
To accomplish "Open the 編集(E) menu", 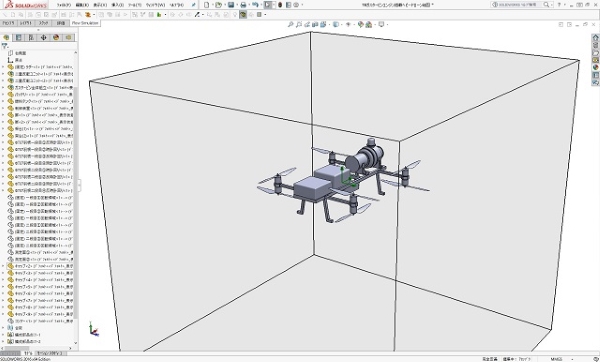I will 82,5.
